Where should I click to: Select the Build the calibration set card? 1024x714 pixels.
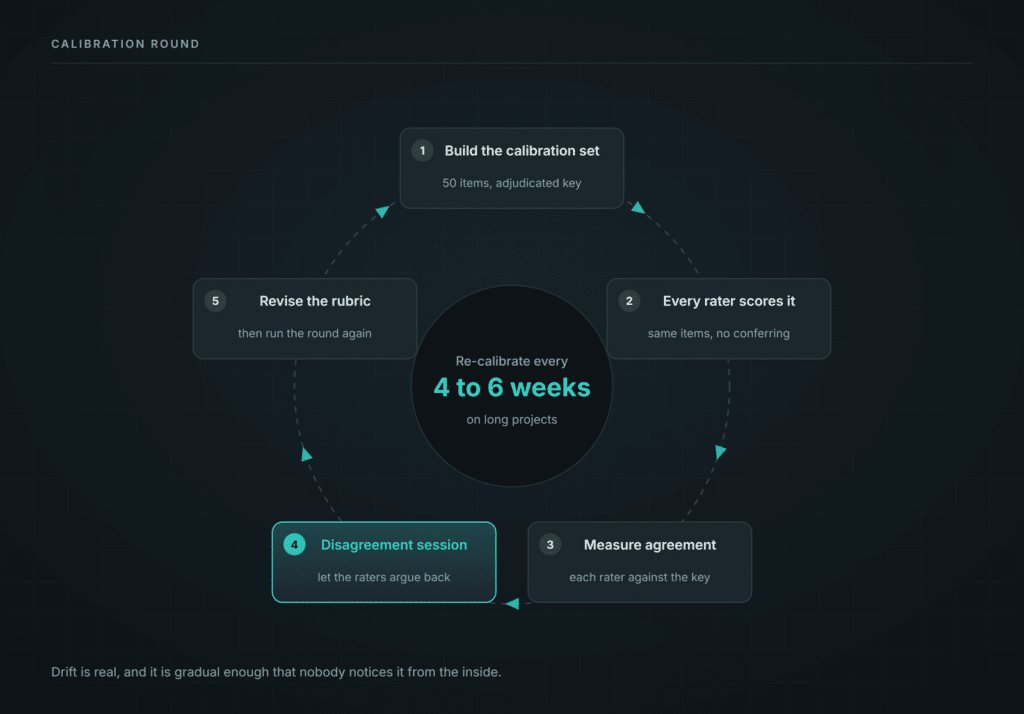(512, 169)
